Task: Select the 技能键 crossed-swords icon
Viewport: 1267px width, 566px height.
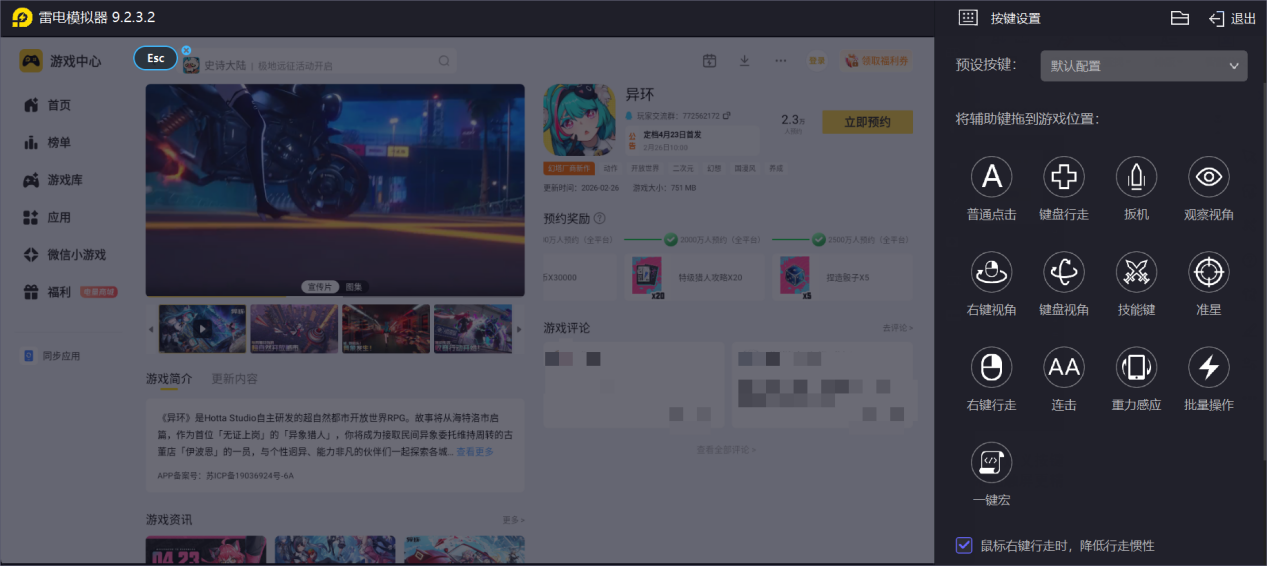Action: pyautogui.click(x=1136, y=272)
